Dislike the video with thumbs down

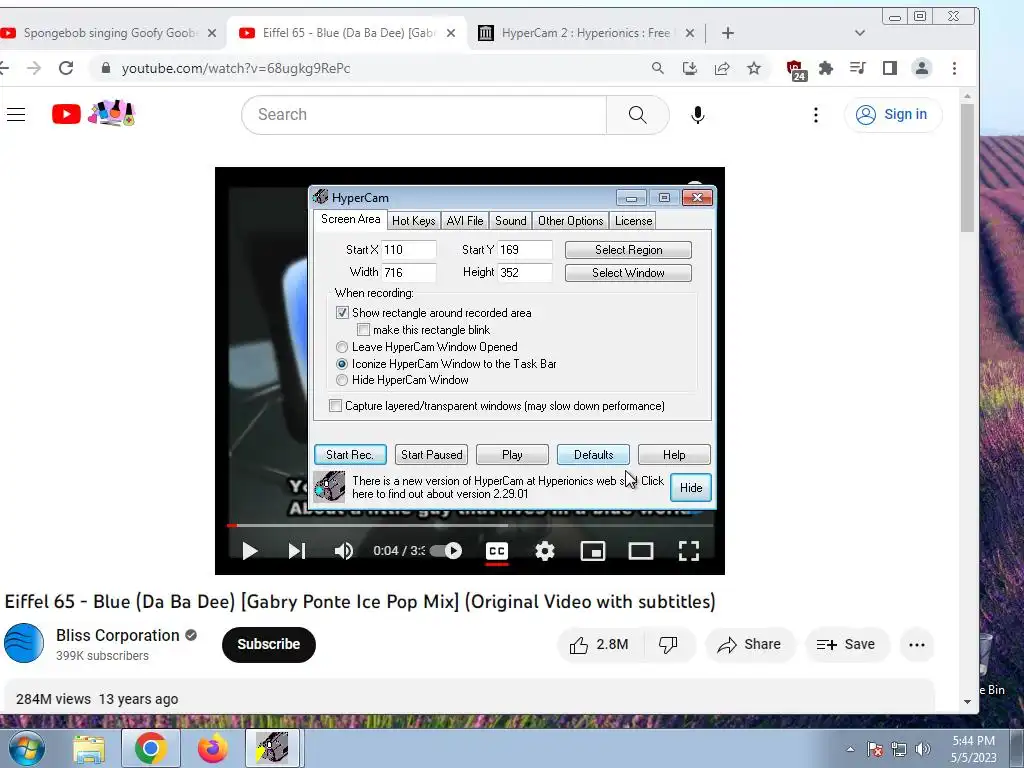point(668,645)
